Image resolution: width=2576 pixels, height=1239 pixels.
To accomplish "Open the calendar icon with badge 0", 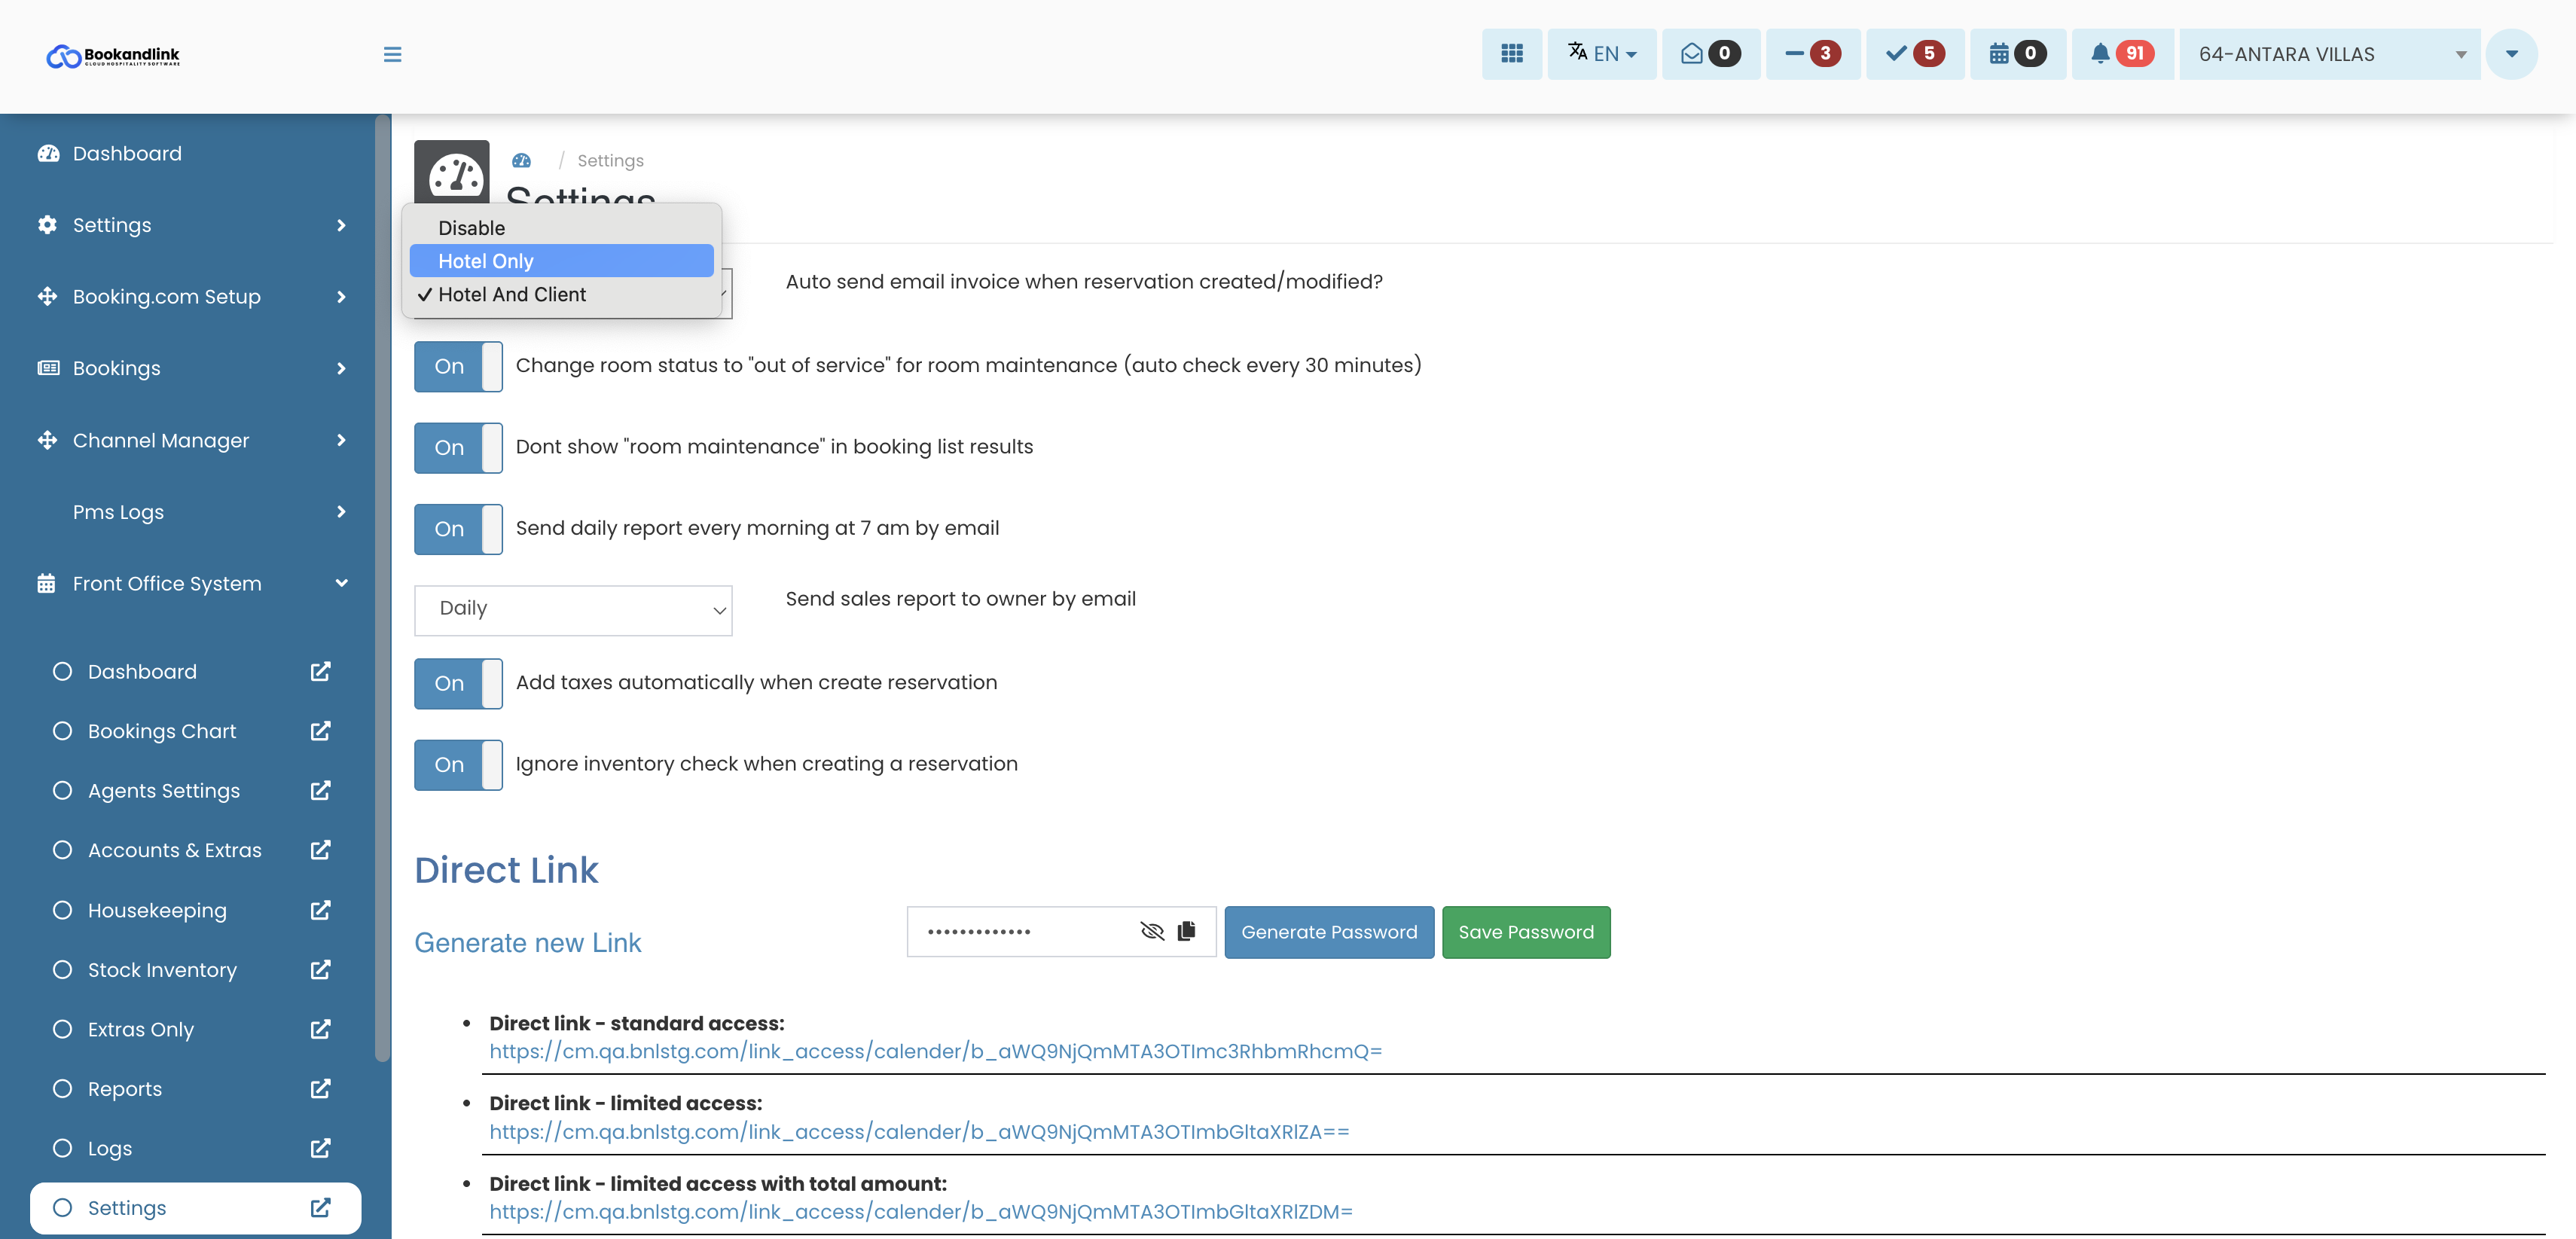I will (x=2017, y=54).
